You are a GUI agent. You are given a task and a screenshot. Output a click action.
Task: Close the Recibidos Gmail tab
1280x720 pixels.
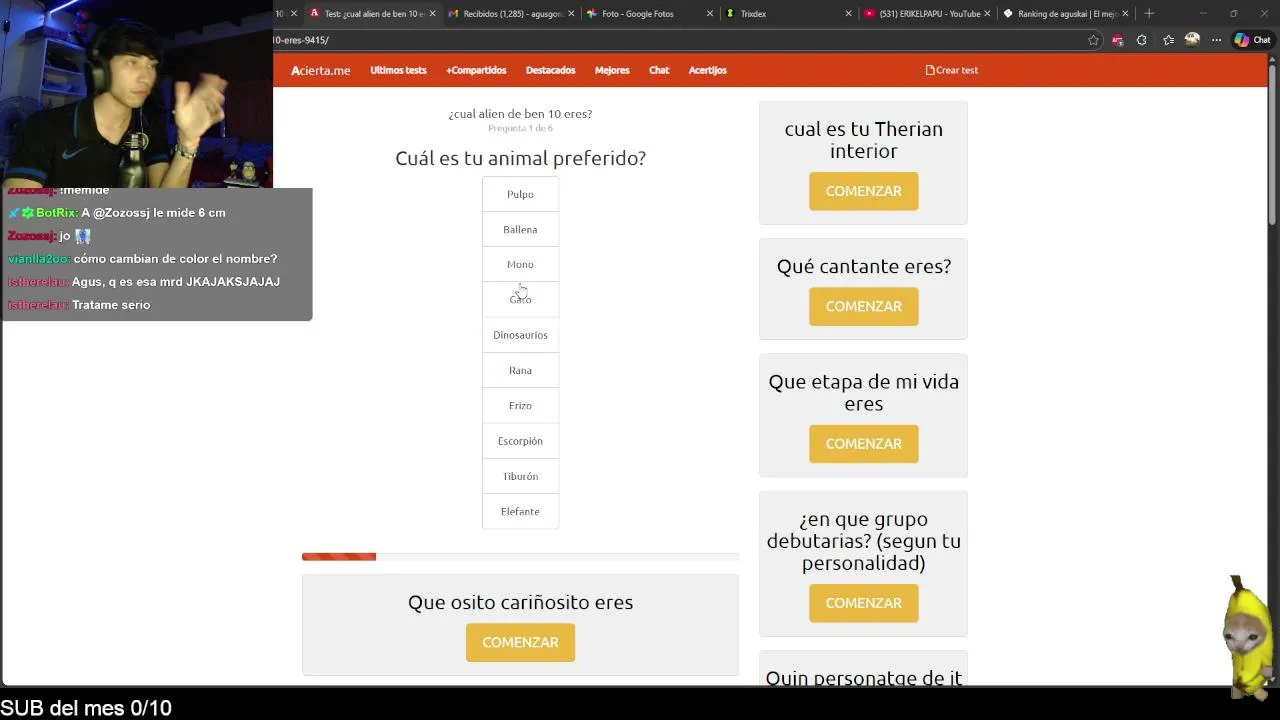coord(571,14)
